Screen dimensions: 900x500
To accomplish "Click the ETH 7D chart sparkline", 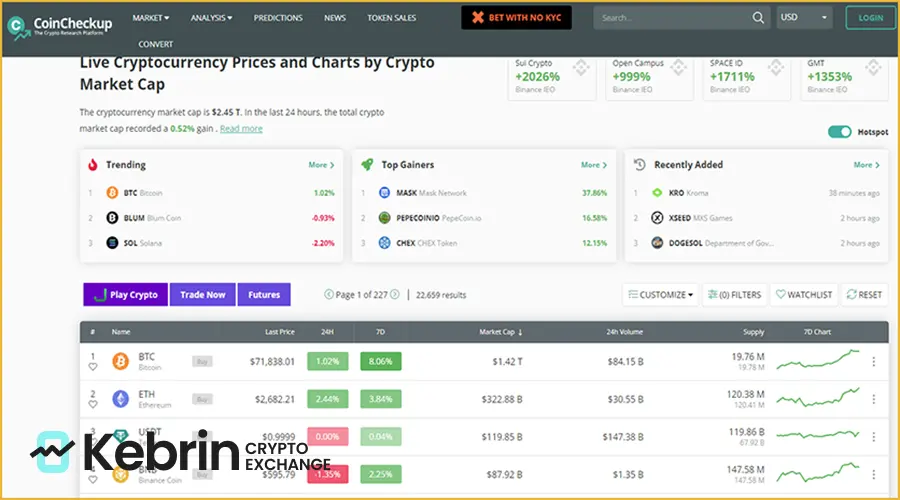I will coord(818,397).
